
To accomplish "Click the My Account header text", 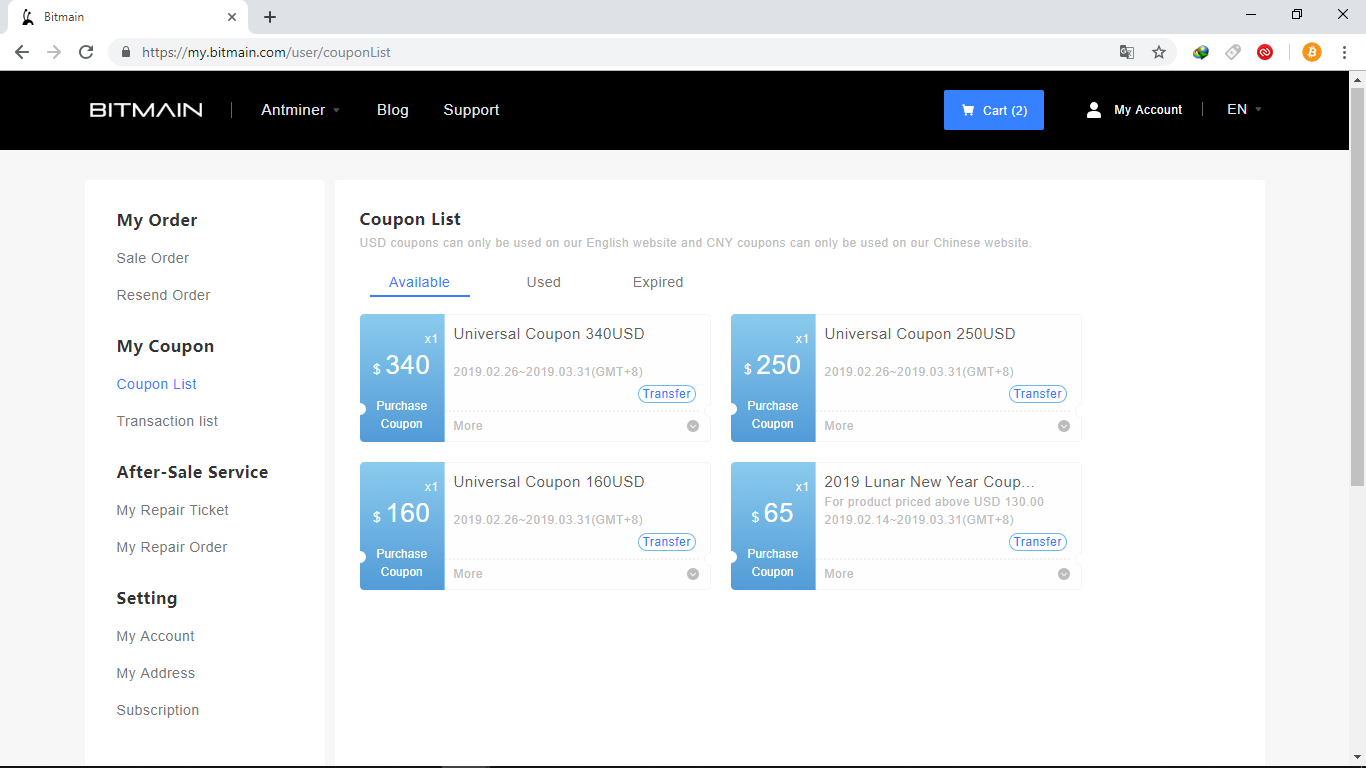I will tap(1148, 110).
